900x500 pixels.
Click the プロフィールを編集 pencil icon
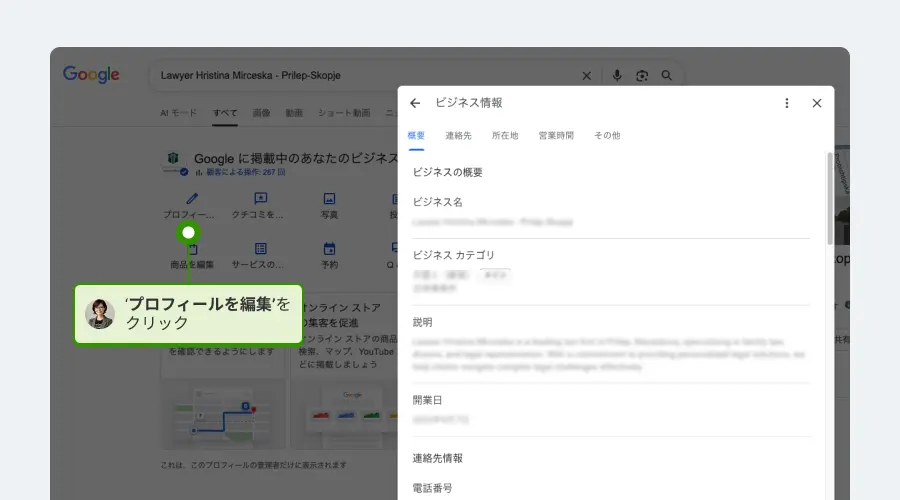(x=191, y=199)
